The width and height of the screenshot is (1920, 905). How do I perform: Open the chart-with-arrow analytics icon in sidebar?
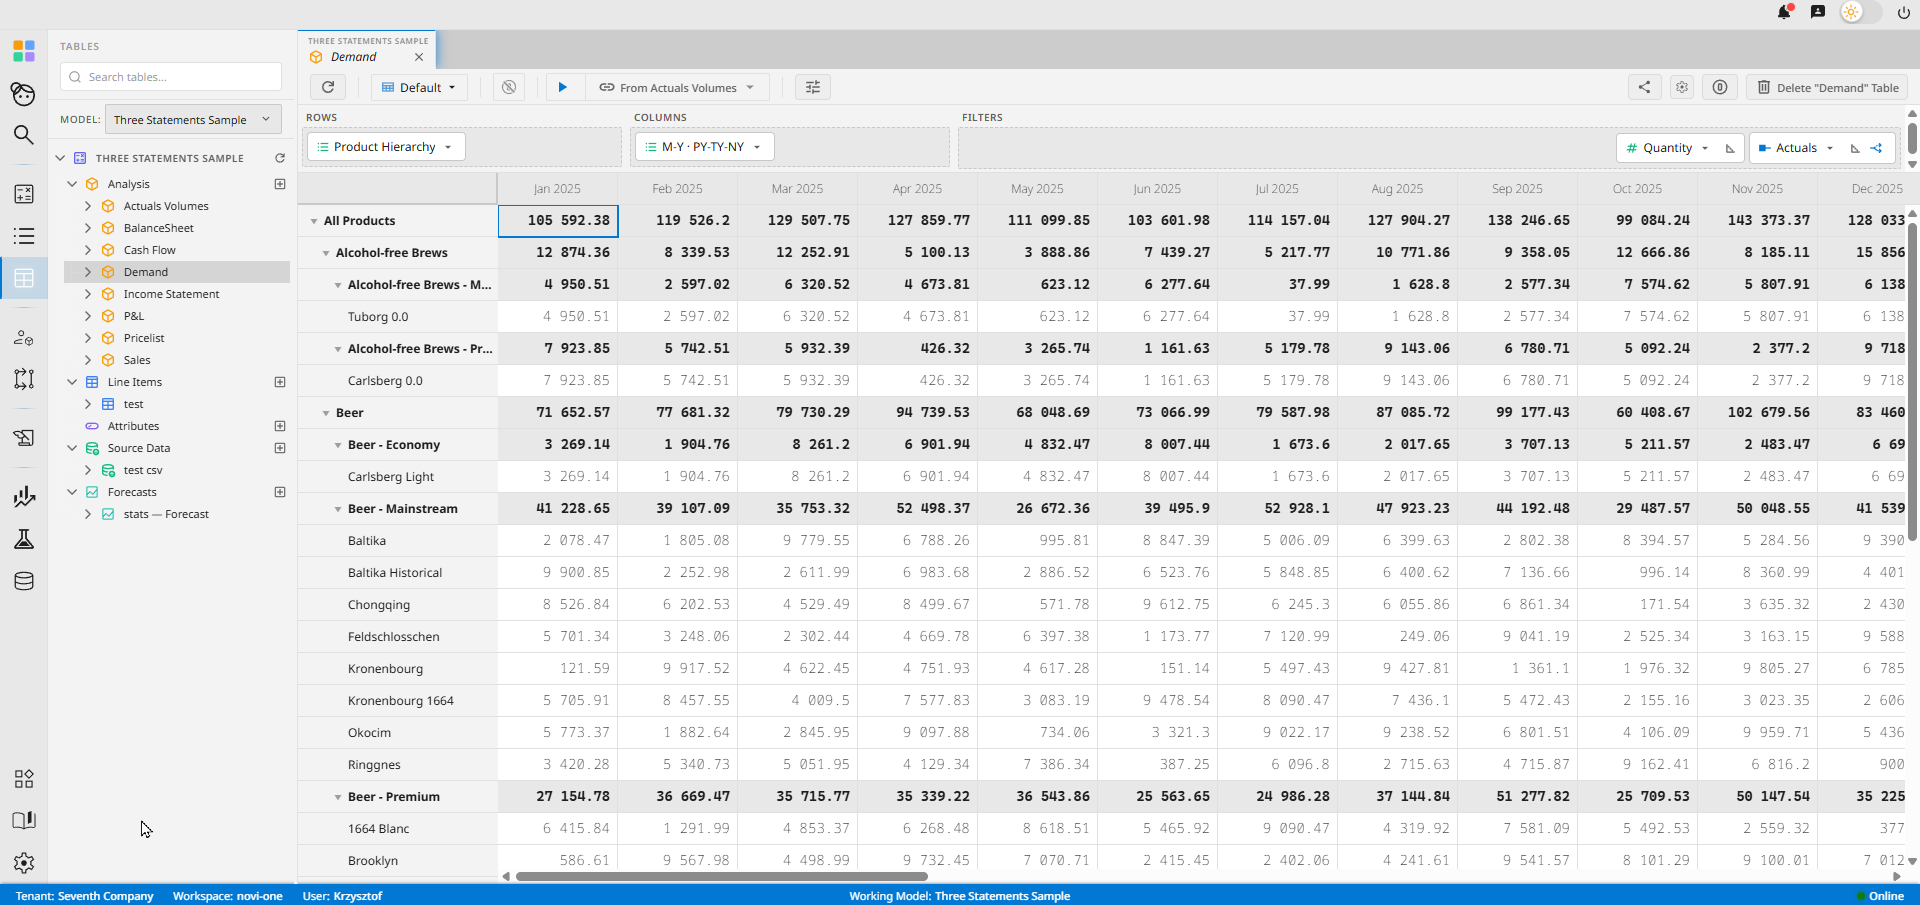click(x=24, y=497)
